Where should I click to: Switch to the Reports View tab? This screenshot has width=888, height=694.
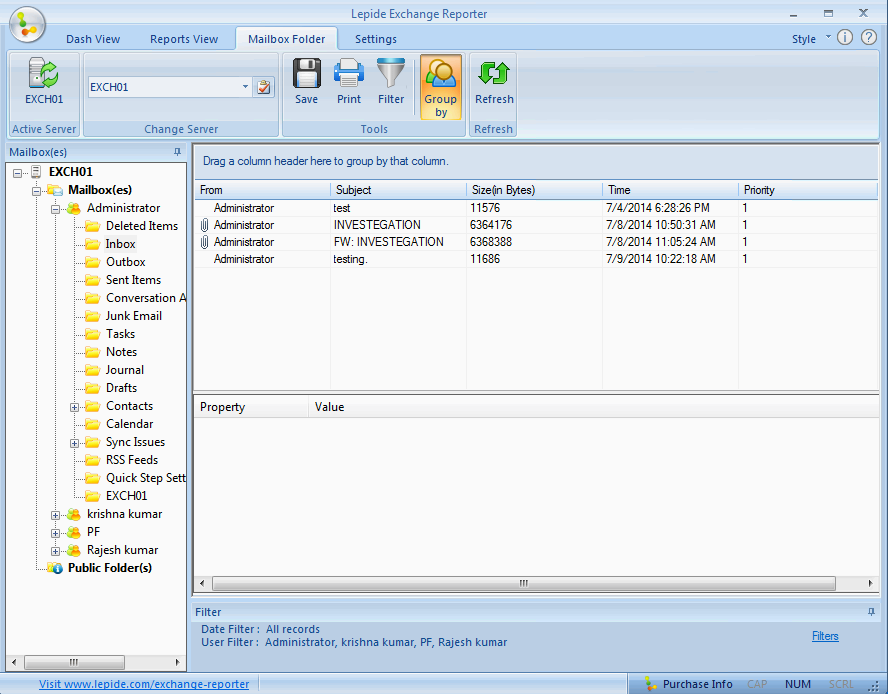click(184, 39)
